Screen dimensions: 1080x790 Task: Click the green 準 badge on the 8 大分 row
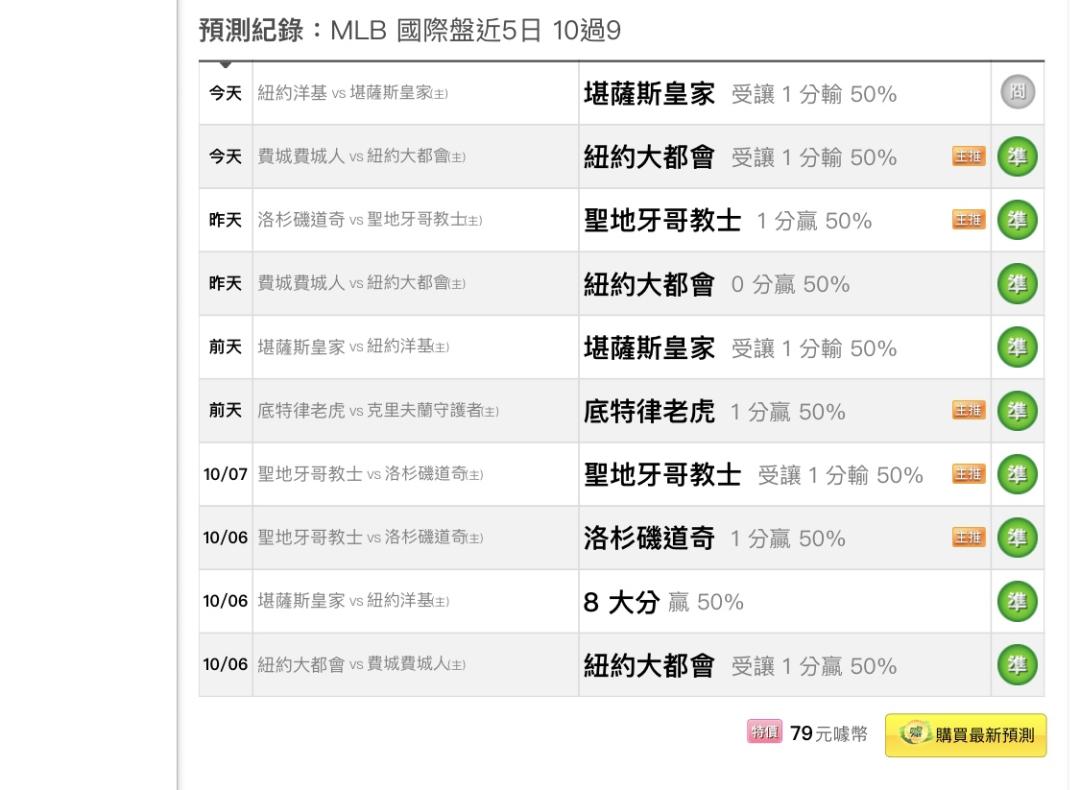coord(1017,601)
